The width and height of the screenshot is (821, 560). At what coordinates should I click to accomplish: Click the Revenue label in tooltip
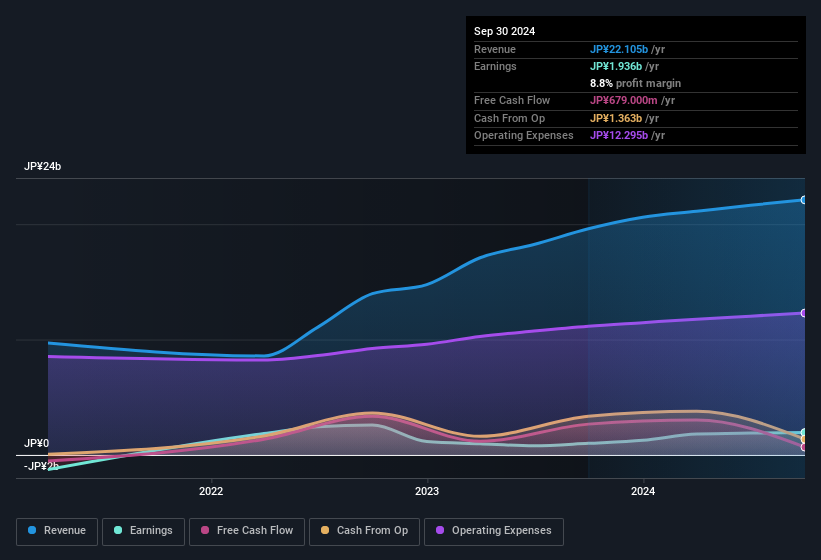point(495,49)
